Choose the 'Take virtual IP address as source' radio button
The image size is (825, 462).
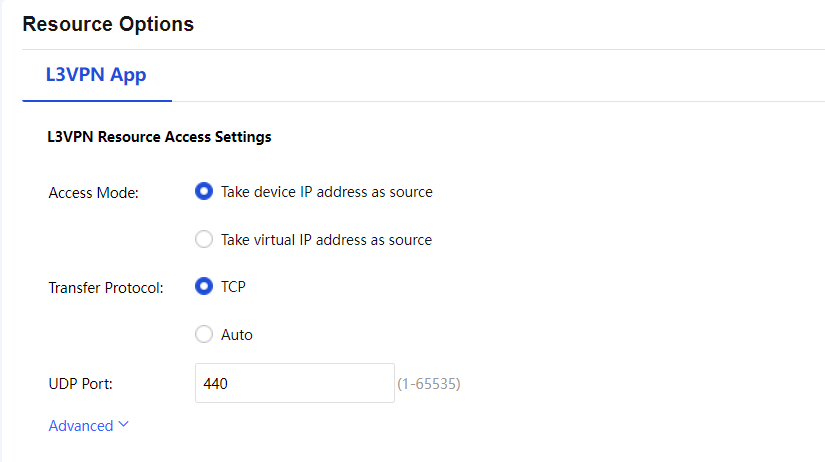[x=204, y=240]
